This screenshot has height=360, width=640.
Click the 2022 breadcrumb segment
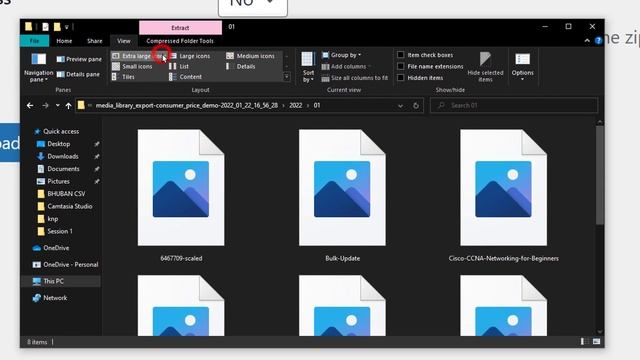pos(296,105)
